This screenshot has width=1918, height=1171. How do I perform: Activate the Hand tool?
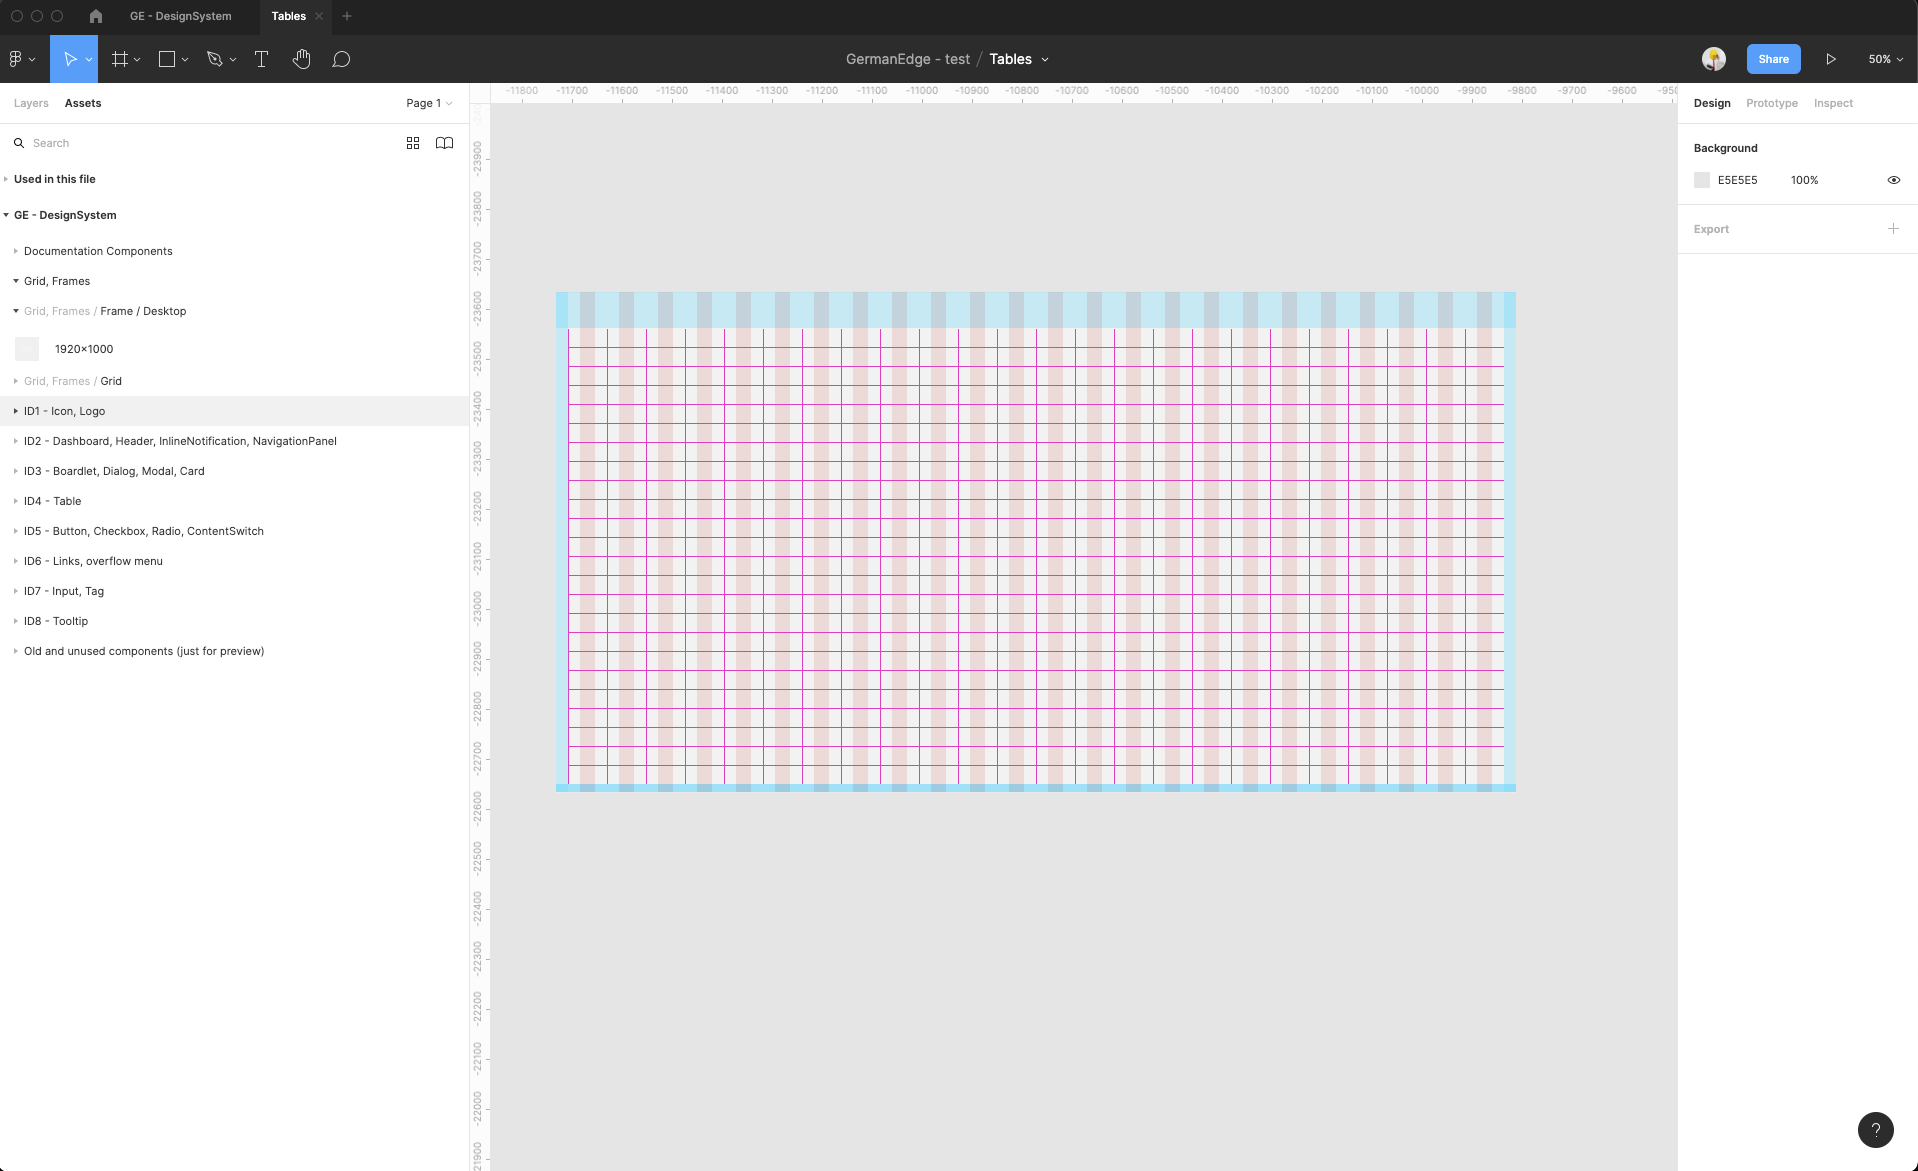[x=301, y=59]
